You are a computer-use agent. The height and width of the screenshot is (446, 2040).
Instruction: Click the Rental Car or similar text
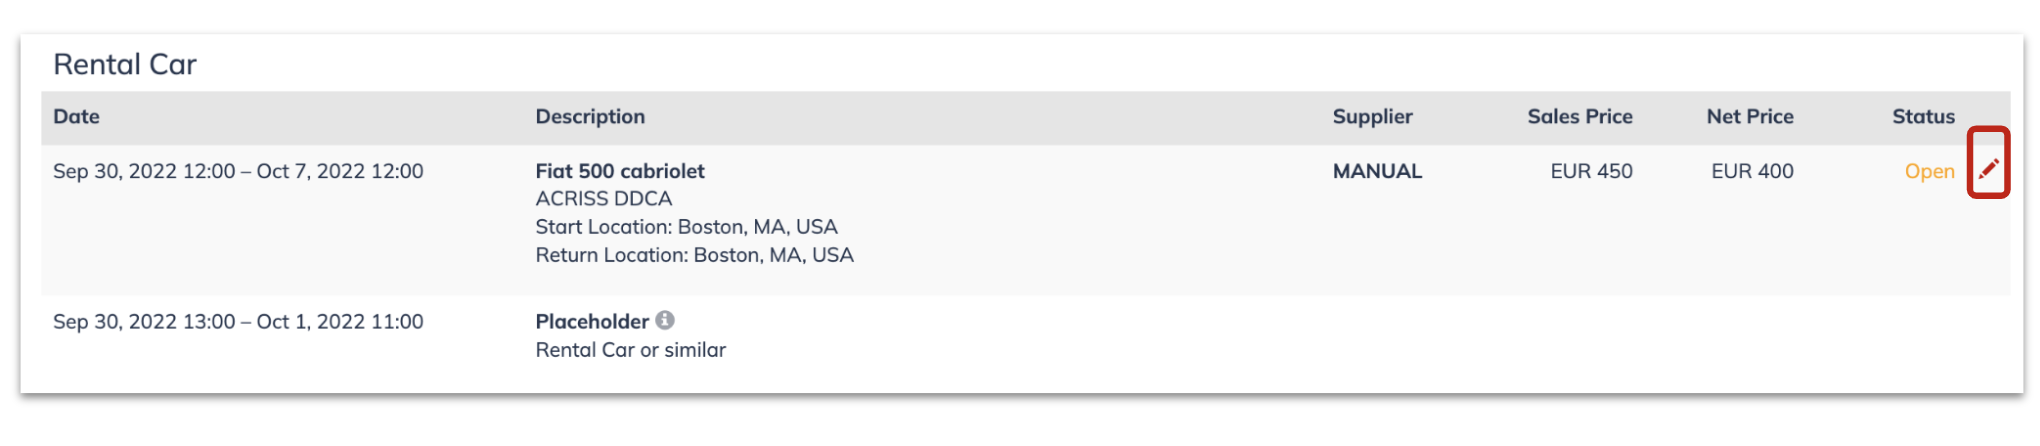coord(631,350)
